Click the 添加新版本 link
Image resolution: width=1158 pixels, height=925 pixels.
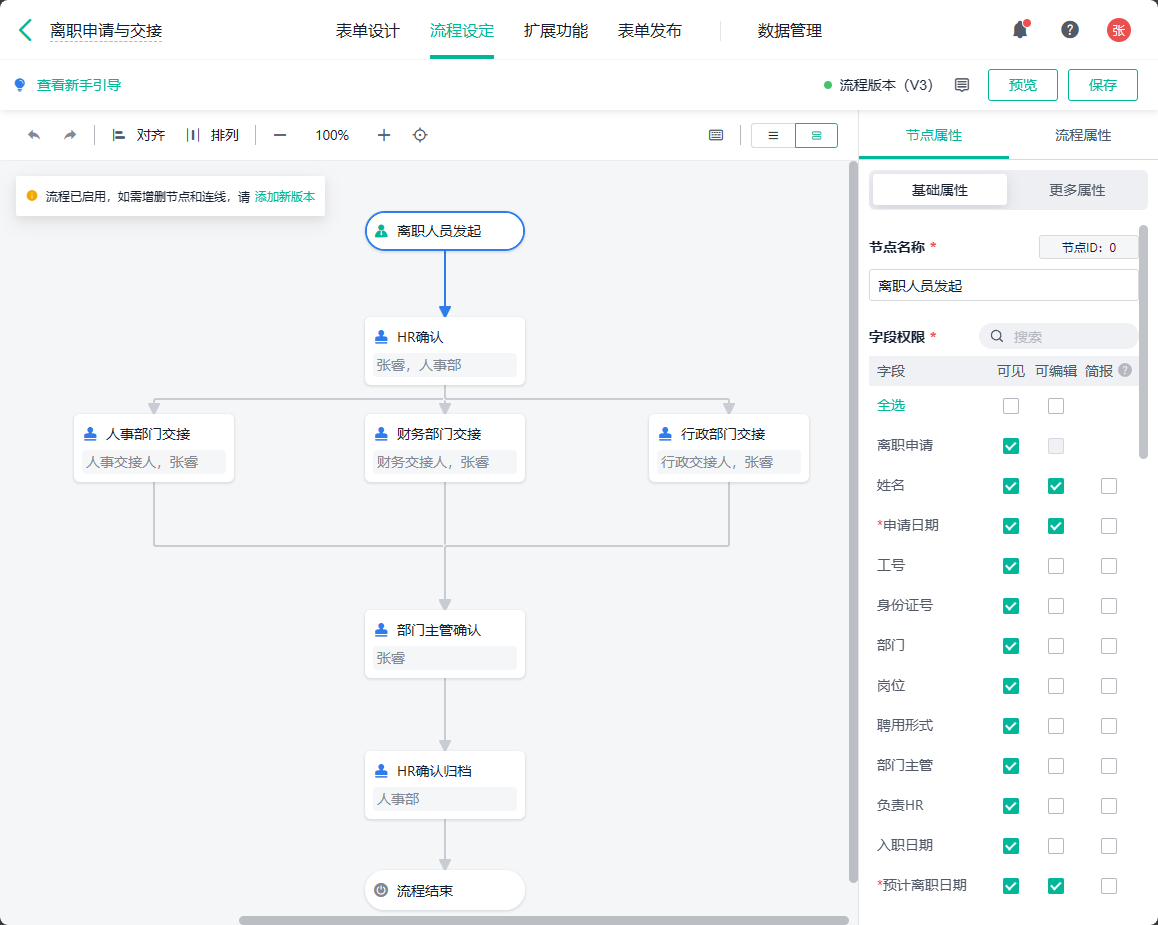point(284,196)
